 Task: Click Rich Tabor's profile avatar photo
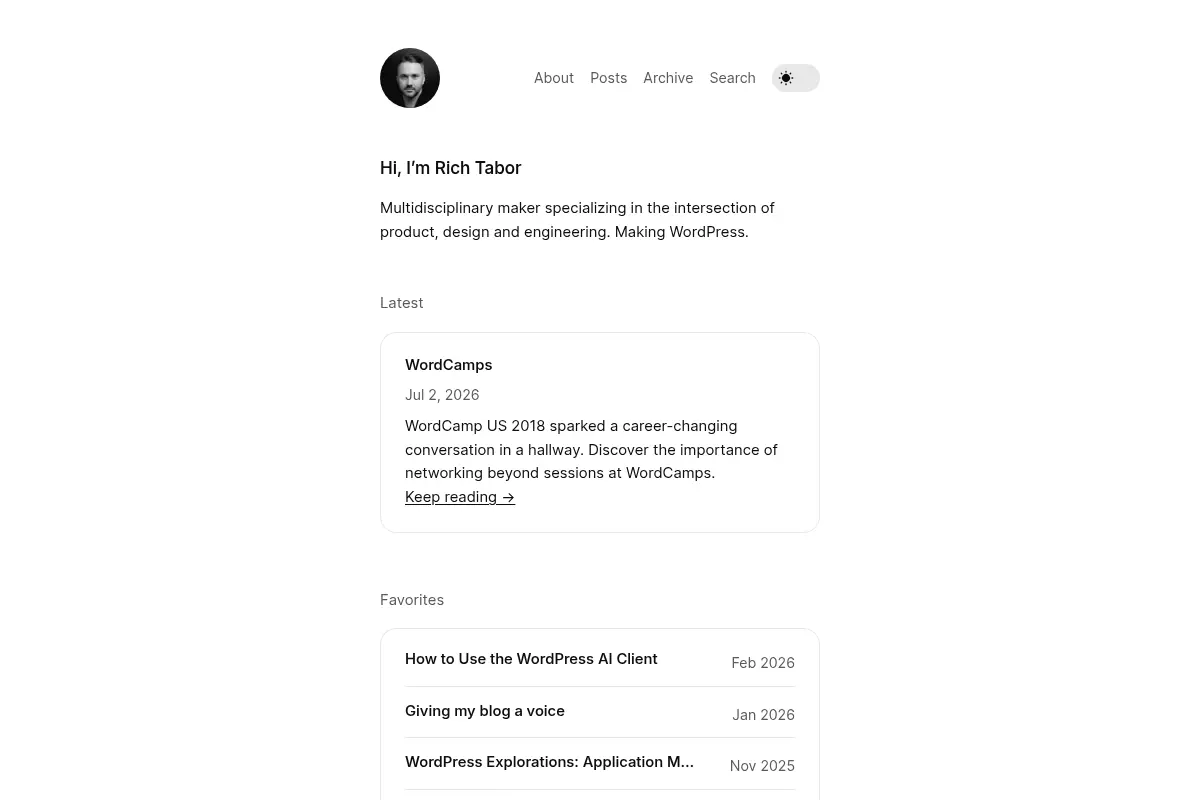410,78
